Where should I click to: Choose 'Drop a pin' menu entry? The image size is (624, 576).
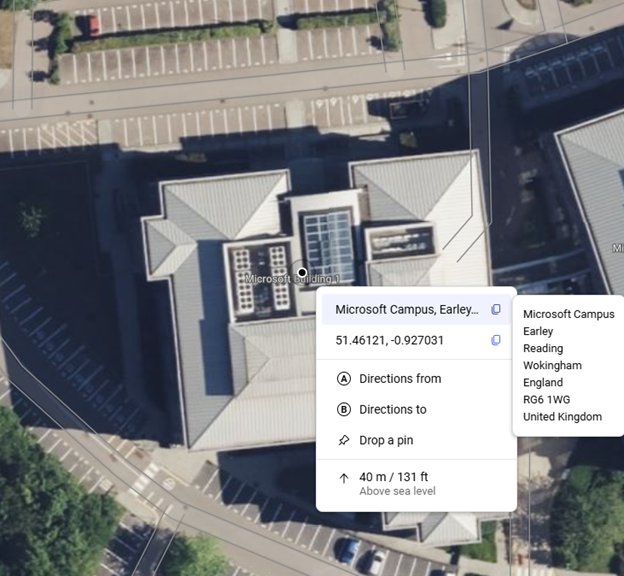tap(386, 440)
